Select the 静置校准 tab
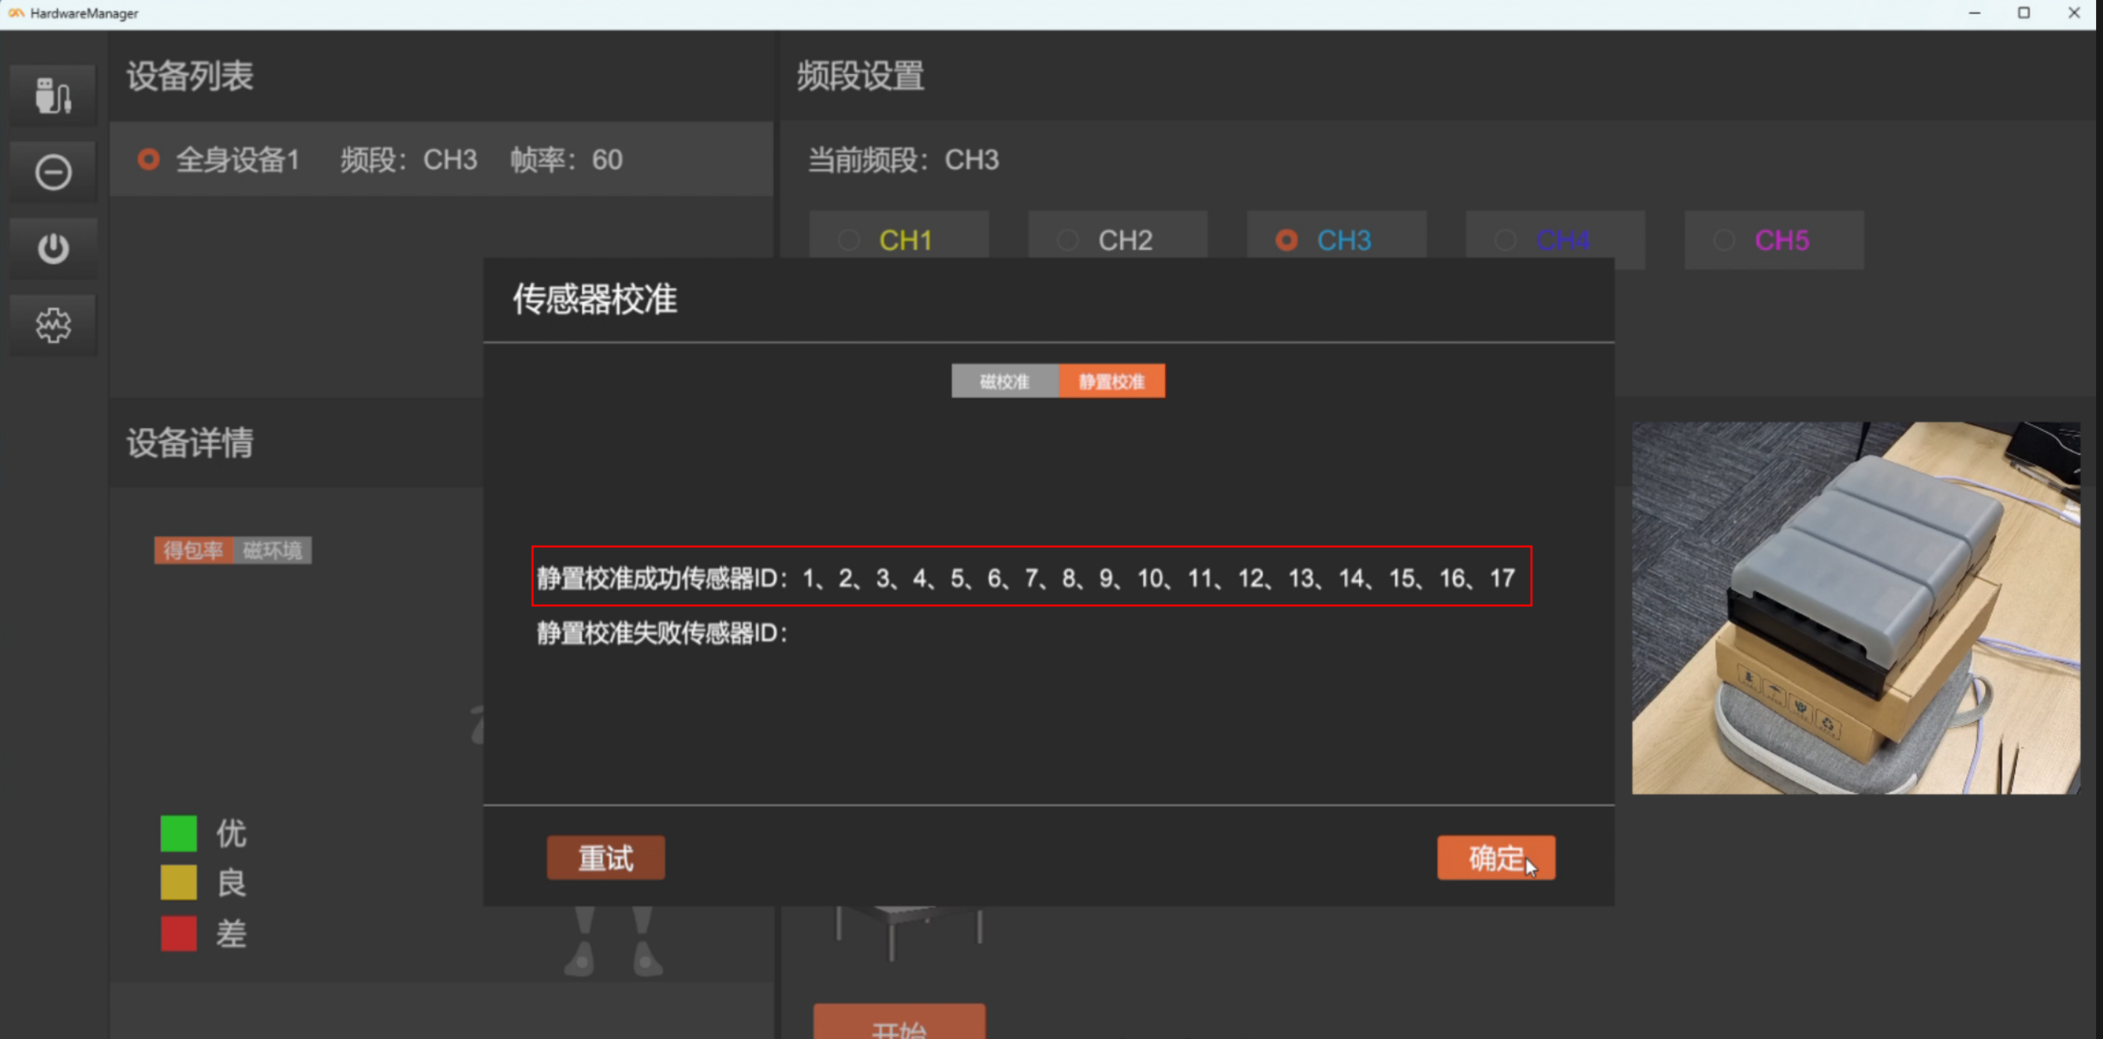This screenshot has height=1039, width=2103. tap(1111, 381)
